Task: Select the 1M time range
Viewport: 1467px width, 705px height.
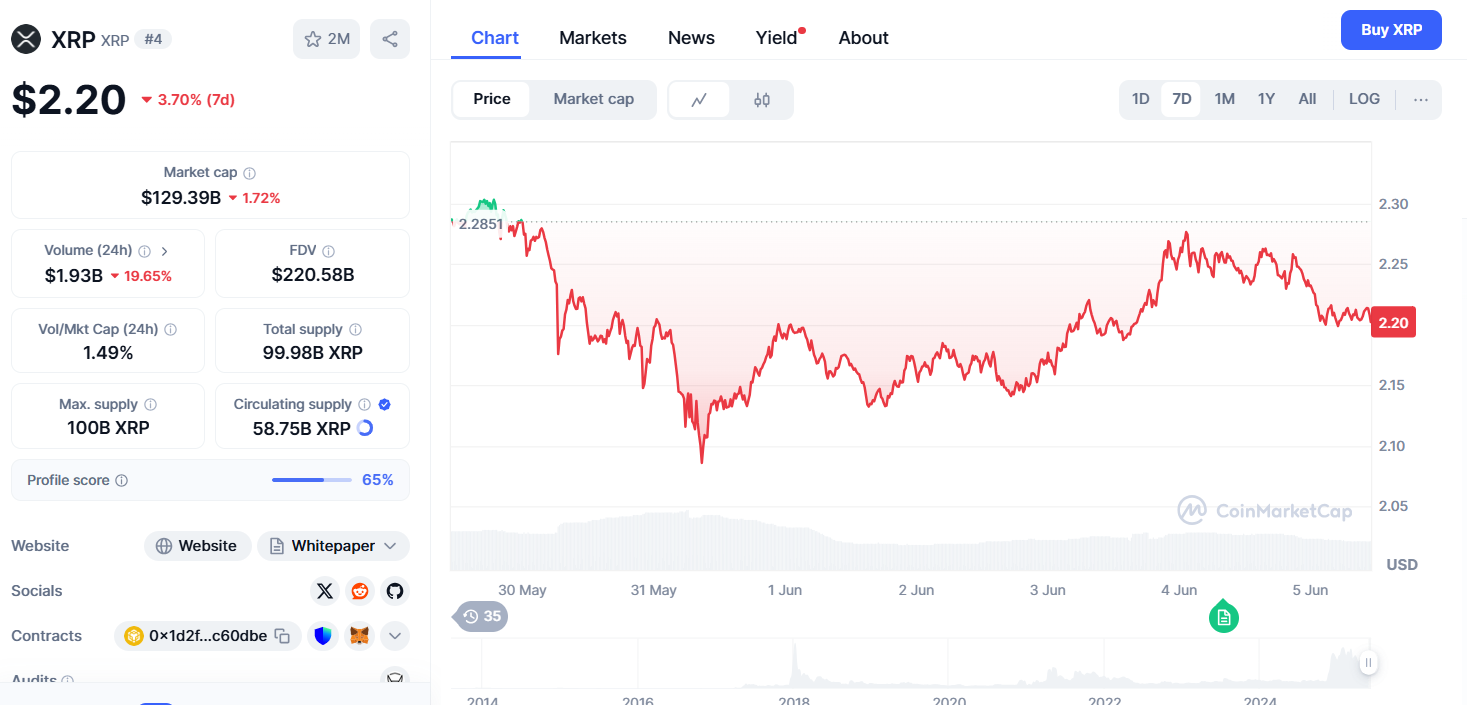Action: tap(1224, 99)
